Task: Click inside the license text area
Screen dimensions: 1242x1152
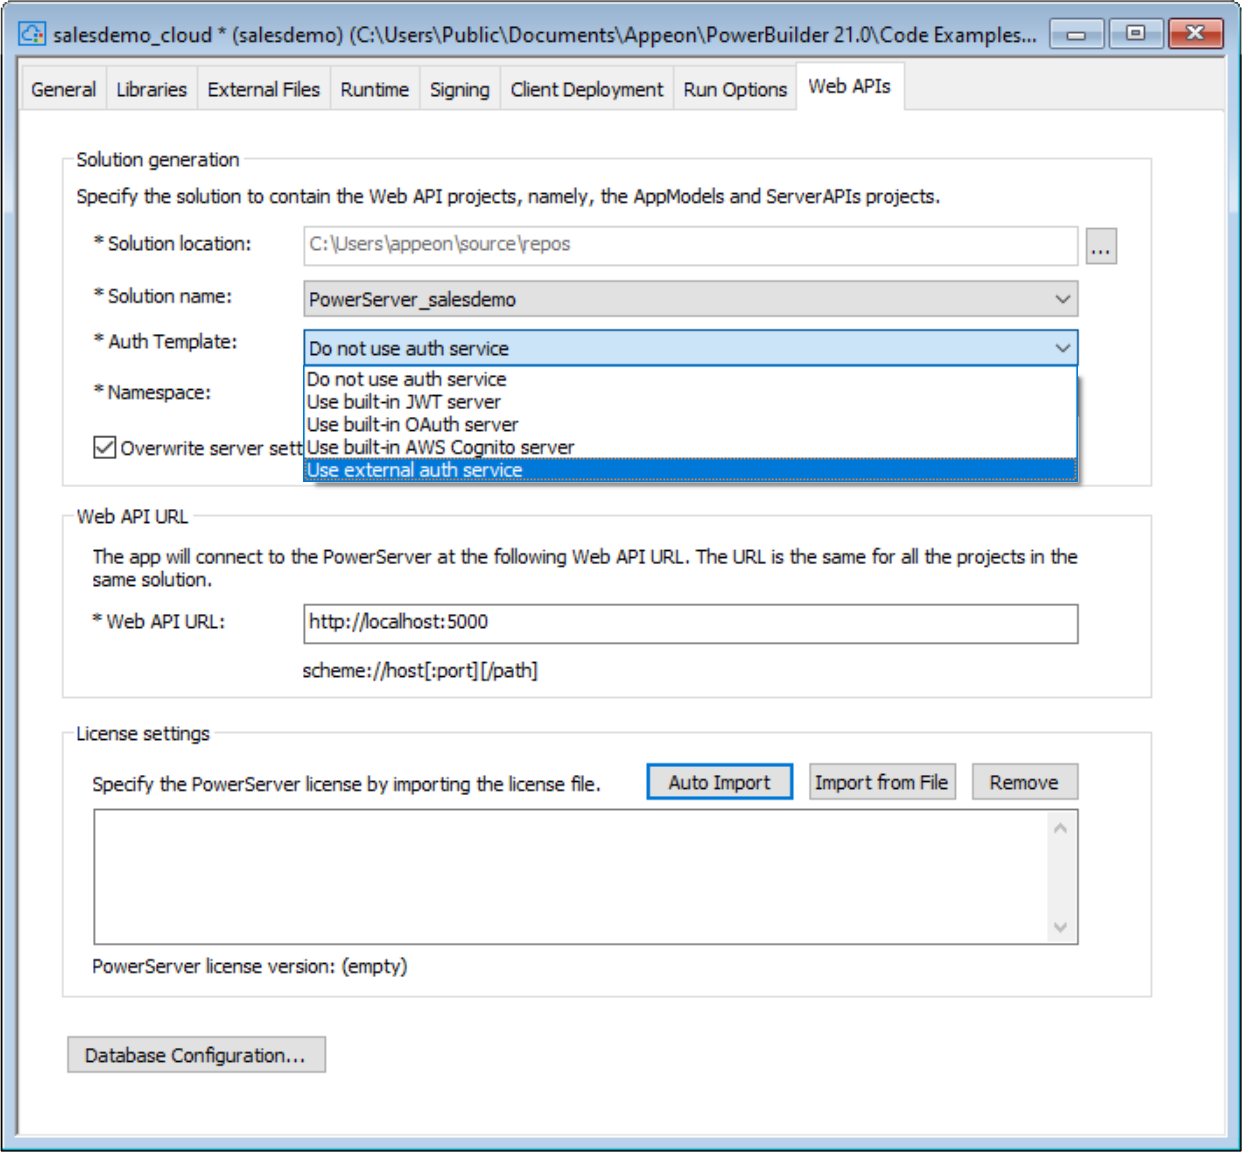Action: (570, 877)
